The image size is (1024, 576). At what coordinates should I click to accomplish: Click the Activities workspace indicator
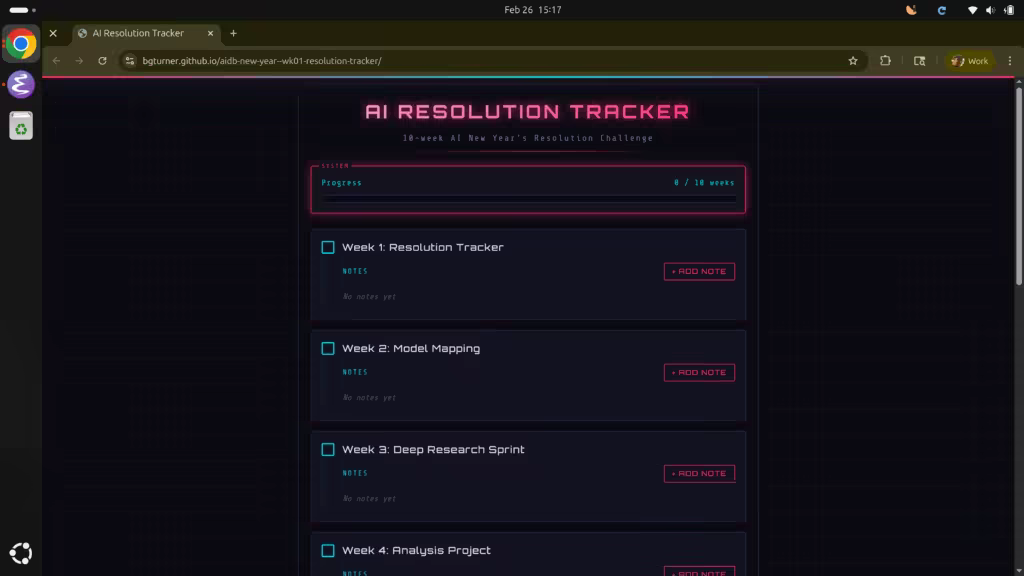tap(22, 10)
